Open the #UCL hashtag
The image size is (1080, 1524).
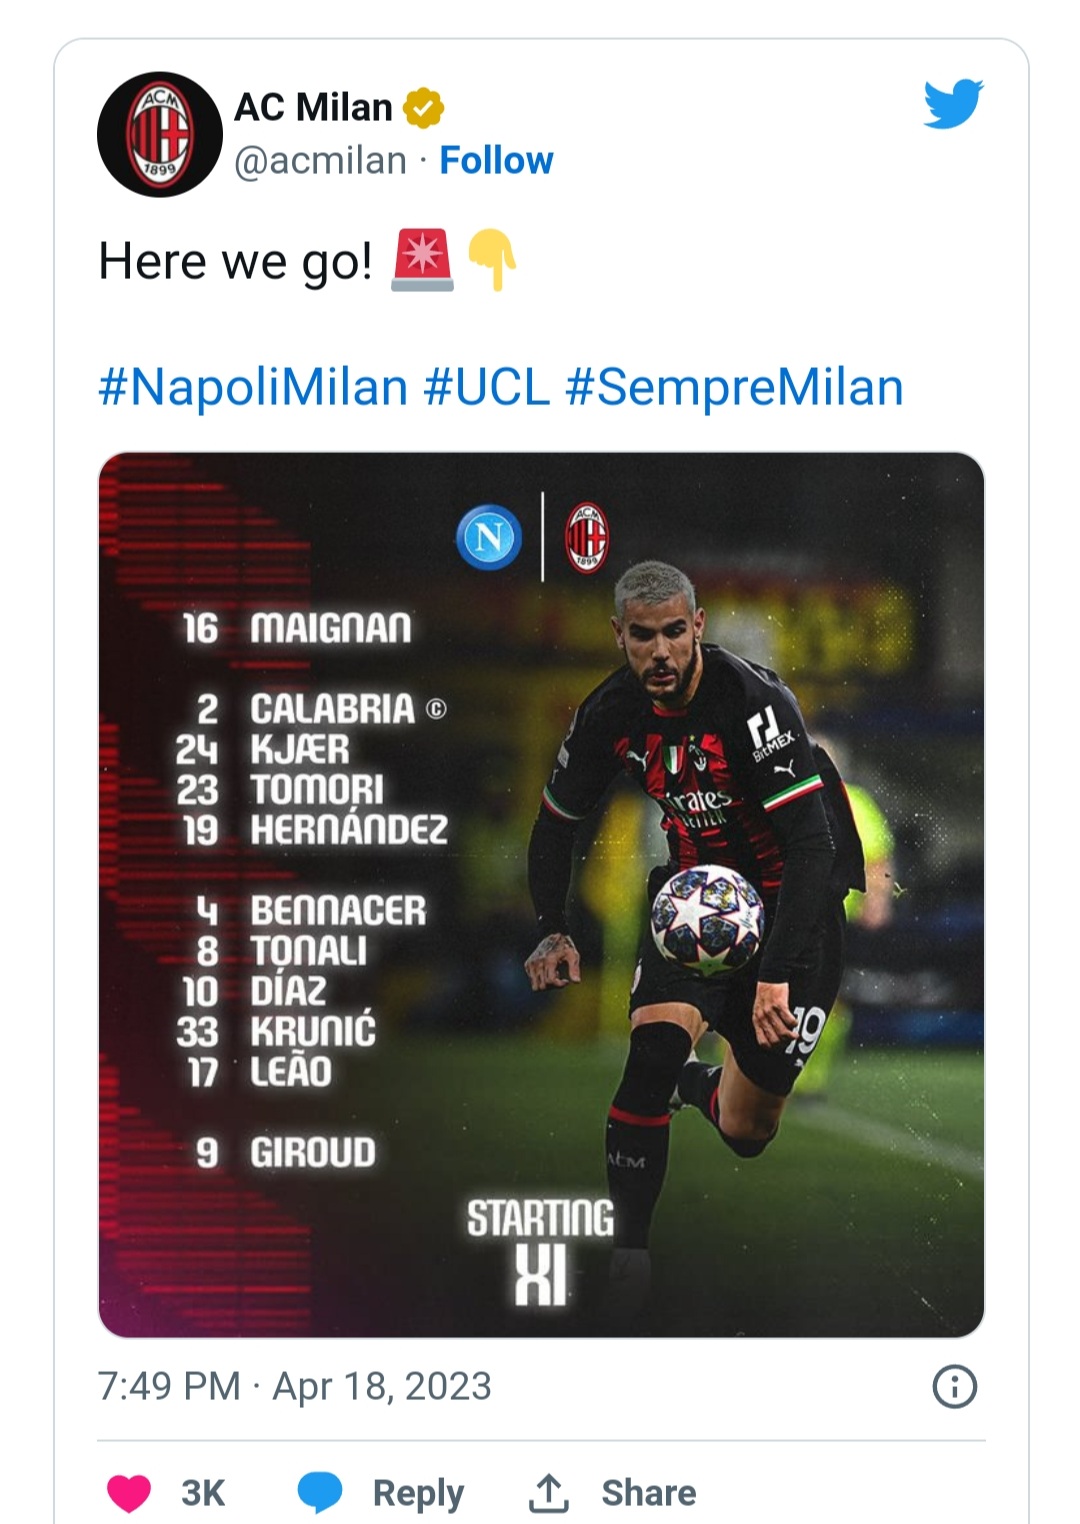pyautogui.click(x=487, y=387)
